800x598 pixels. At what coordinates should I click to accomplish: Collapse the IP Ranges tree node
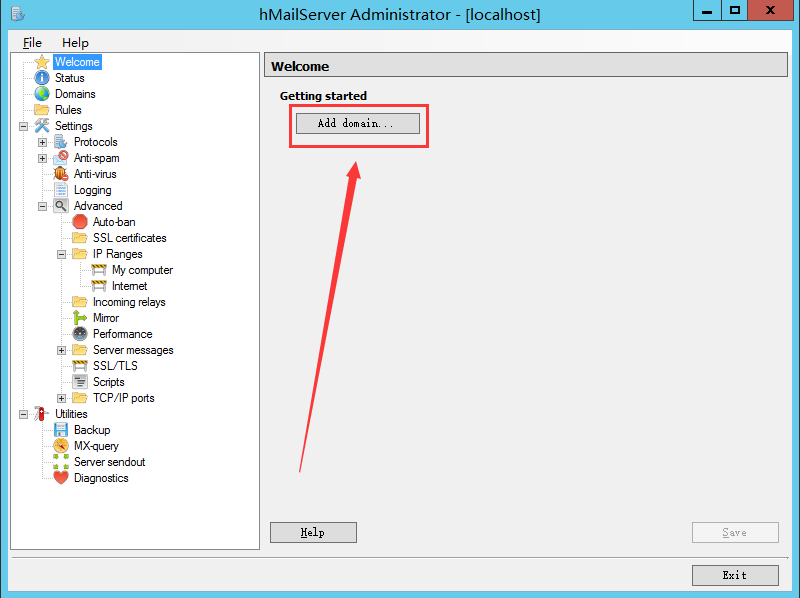[61, 254]
